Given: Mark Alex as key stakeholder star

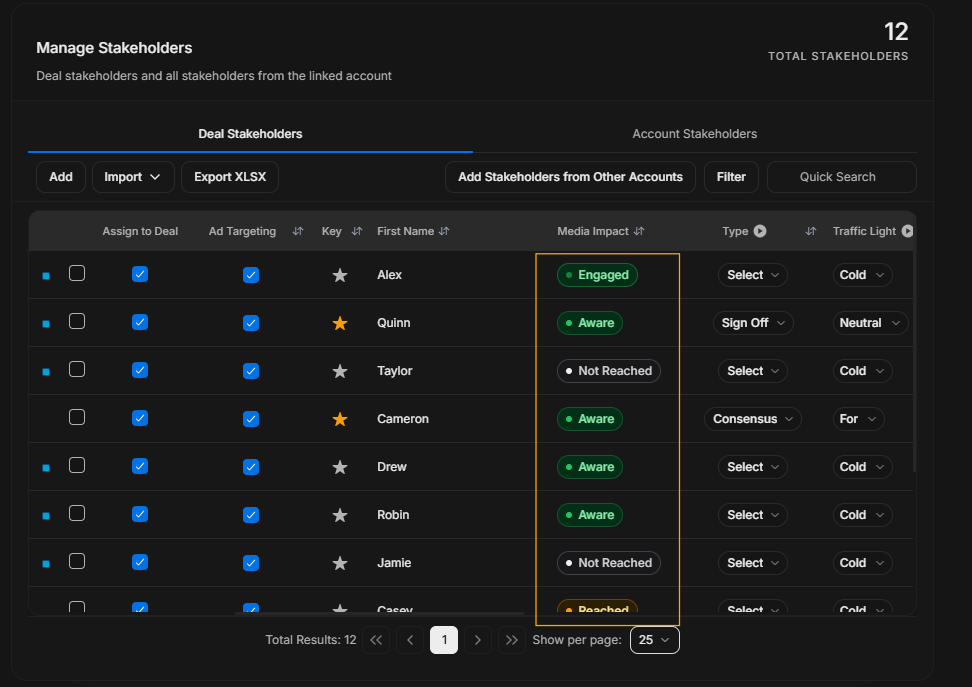Looking at the screenshot, I should (340, 275).
